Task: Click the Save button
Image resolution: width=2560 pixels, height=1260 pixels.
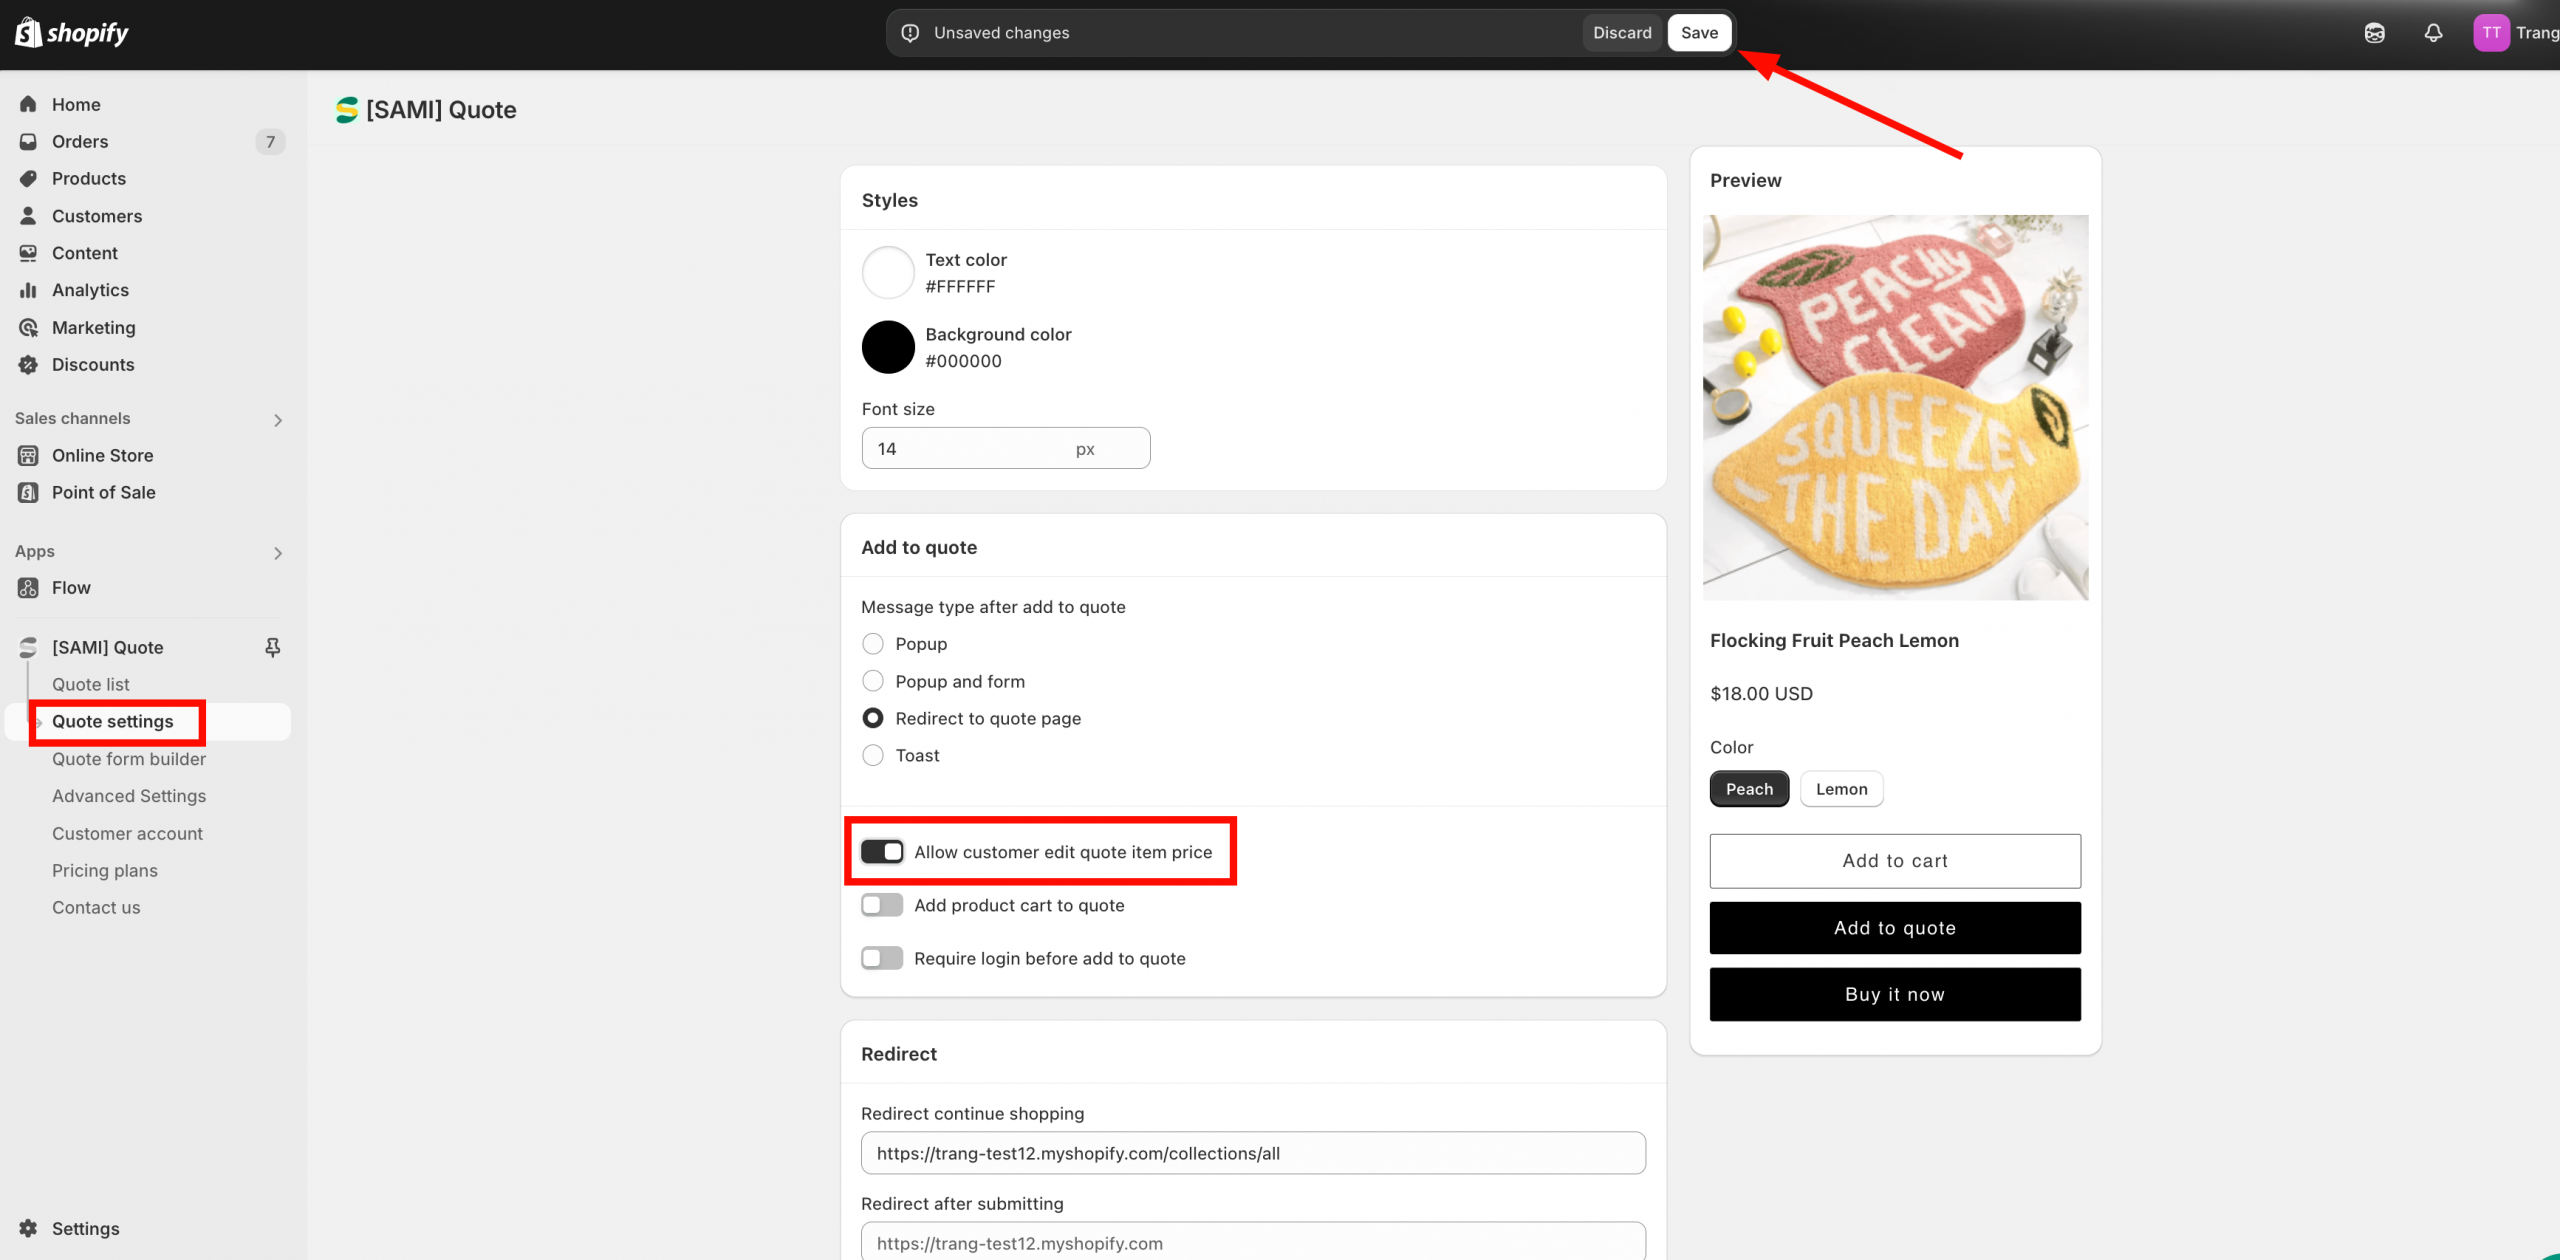Action: tap(1699, 33)
